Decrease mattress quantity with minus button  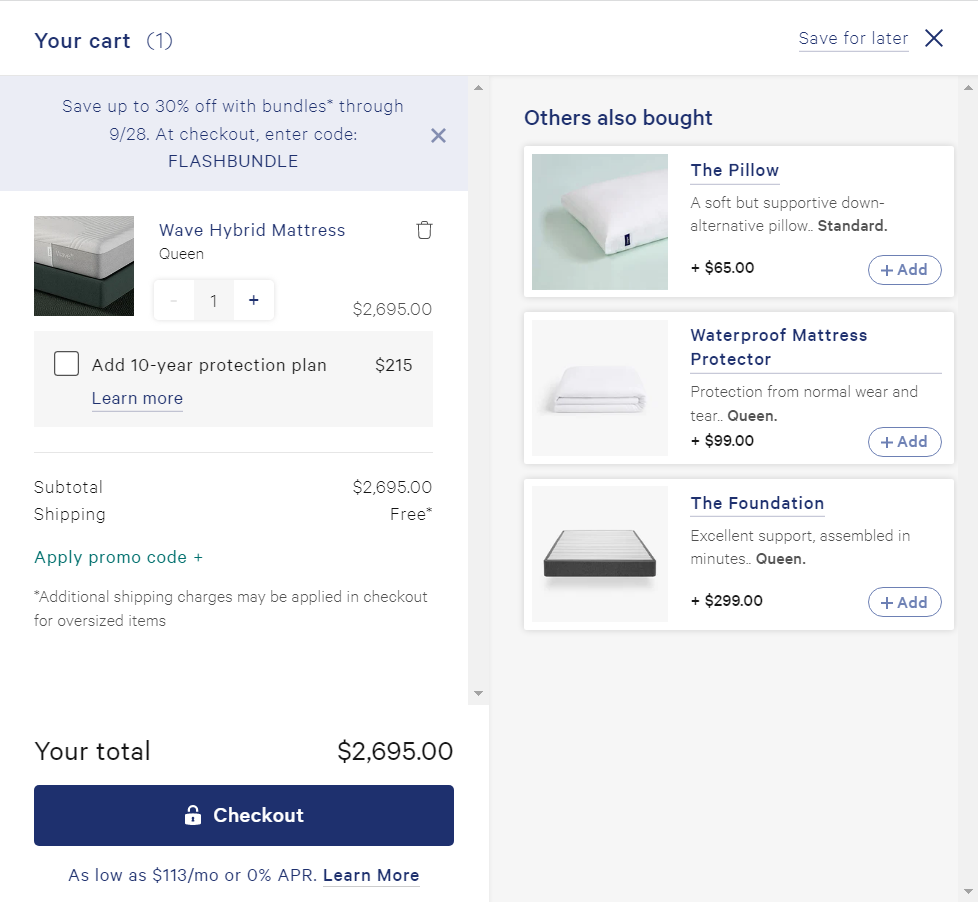pyautogui.click(x=174, y=300)
